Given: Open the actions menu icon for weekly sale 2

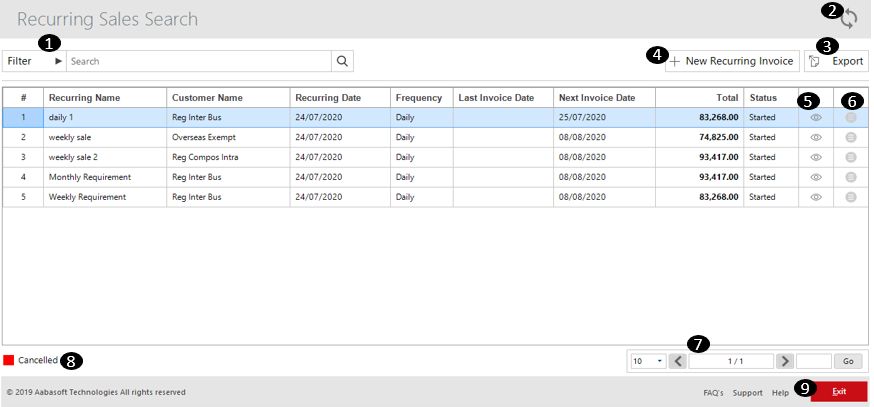Looking at the screenshot, I should [851, 157].
